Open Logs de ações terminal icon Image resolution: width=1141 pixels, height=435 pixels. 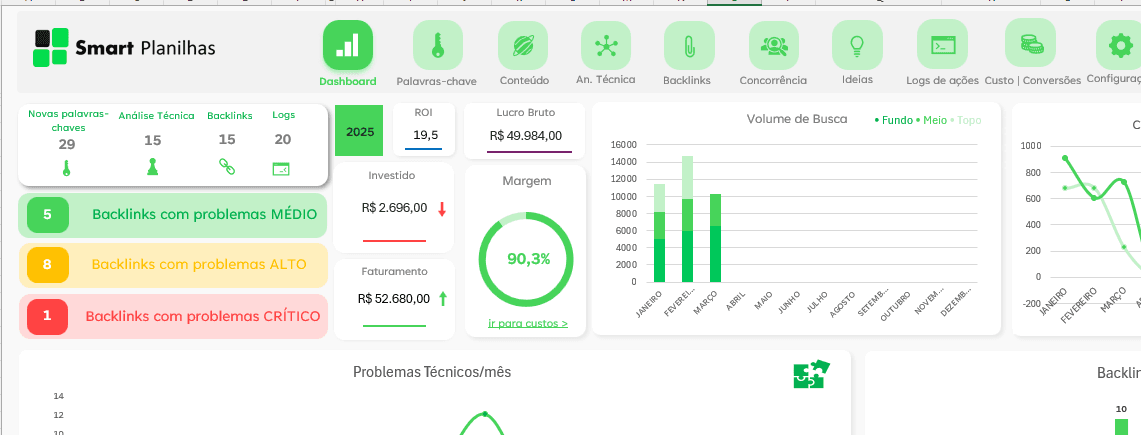[x=942, y=45]
